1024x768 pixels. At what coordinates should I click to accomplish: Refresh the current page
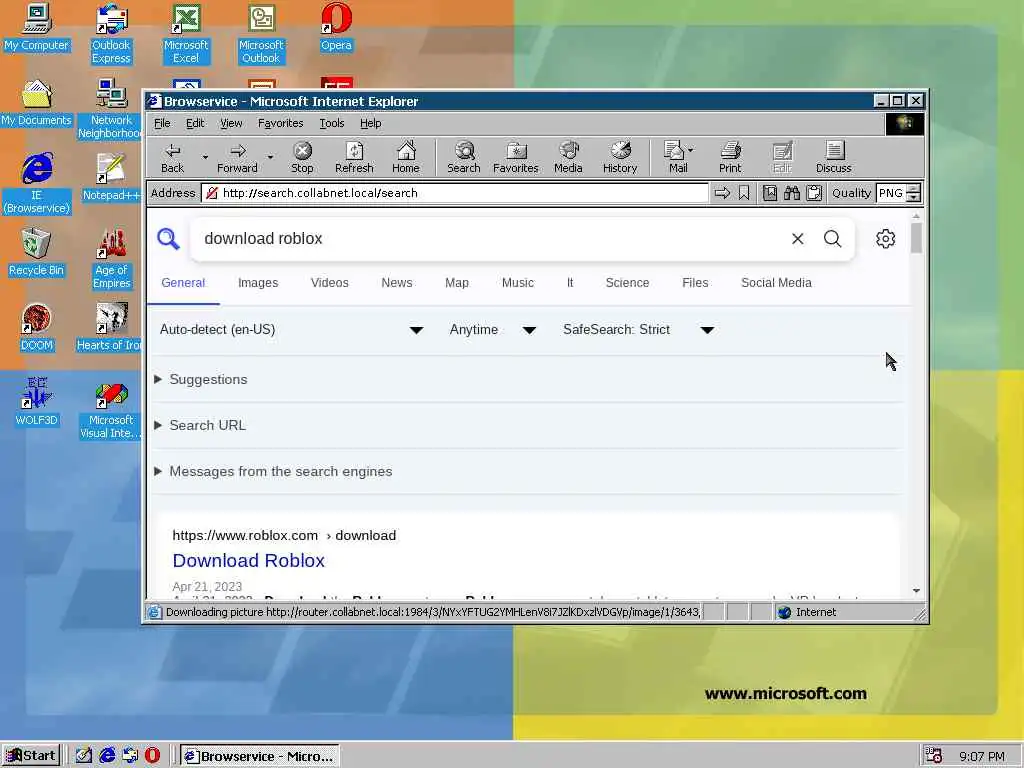pos(354,158)
